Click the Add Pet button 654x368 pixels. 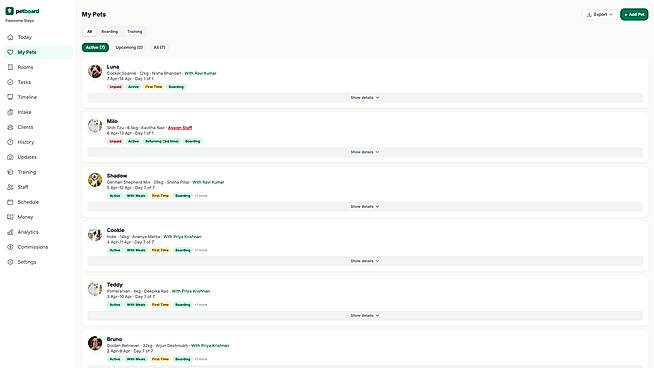(634, 15)
